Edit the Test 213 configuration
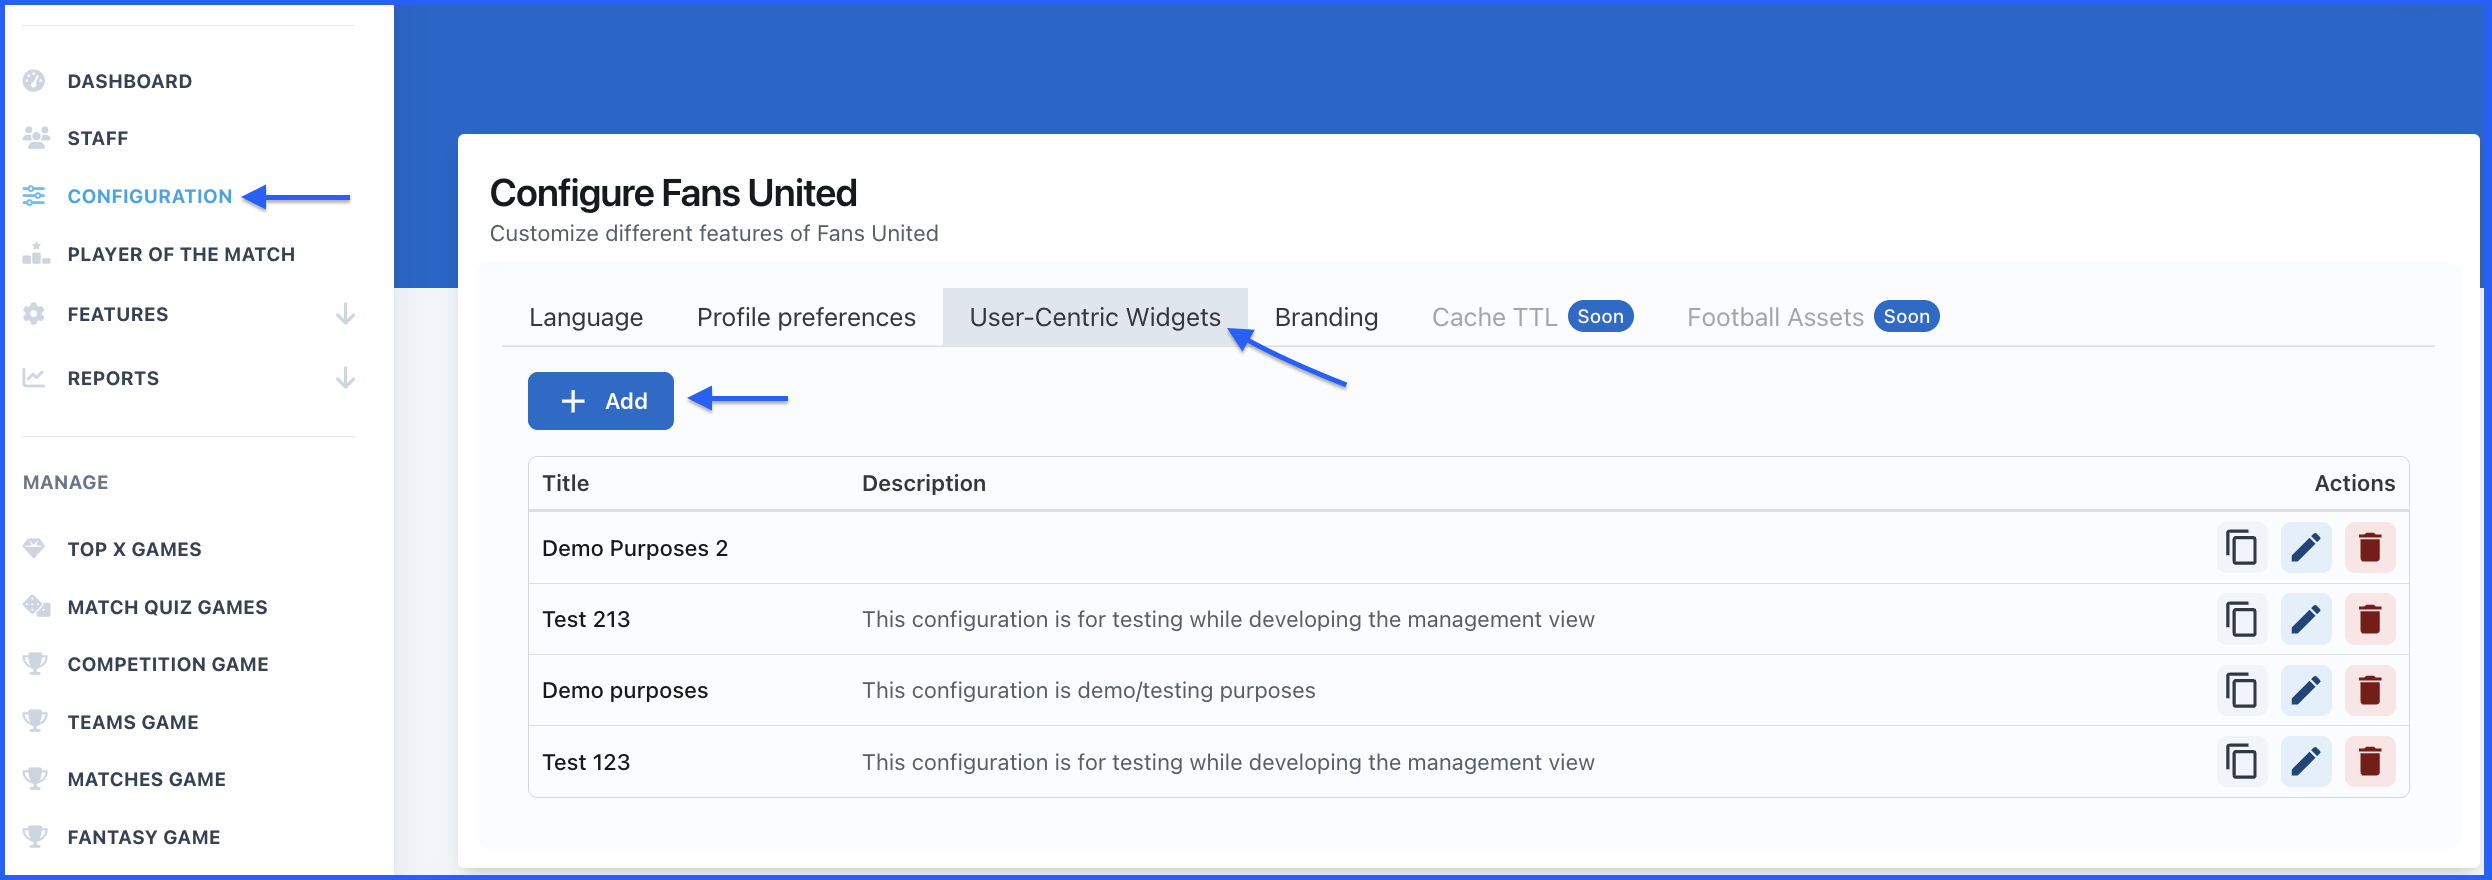 click(2305, 620)
